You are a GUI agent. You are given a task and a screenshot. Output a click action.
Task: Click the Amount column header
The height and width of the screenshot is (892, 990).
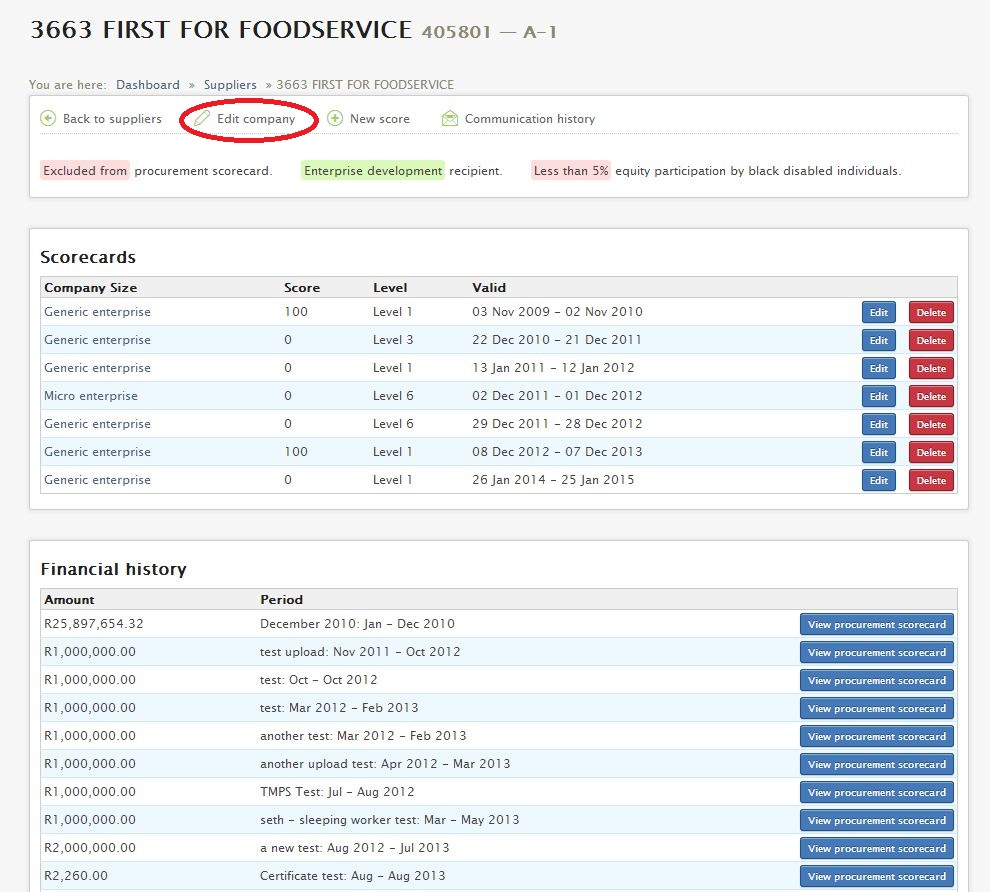(x=69, y=599)
